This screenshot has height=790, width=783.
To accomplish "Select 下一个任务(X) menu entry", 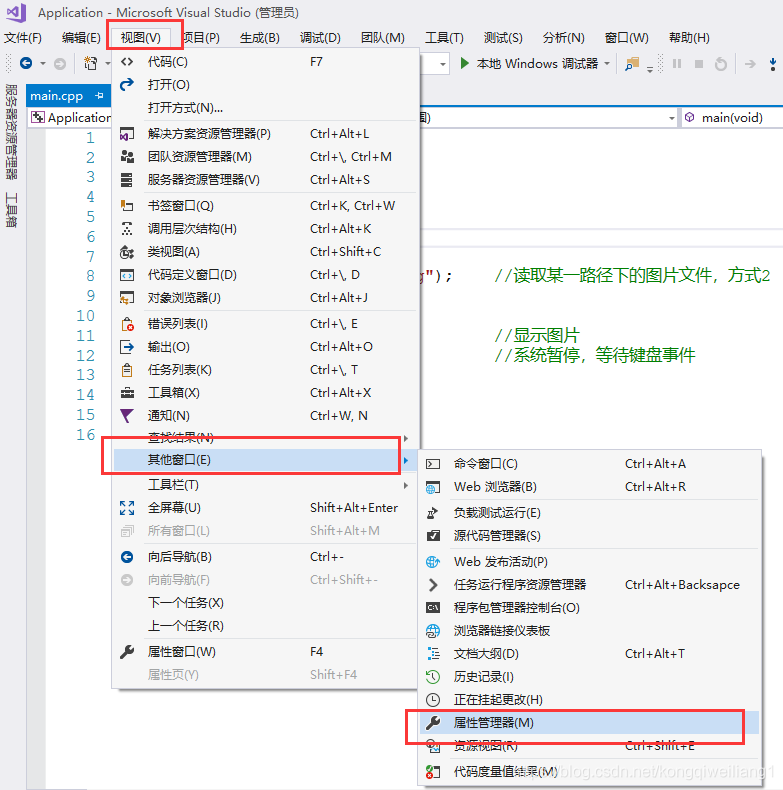I will (x=266, y=603).
